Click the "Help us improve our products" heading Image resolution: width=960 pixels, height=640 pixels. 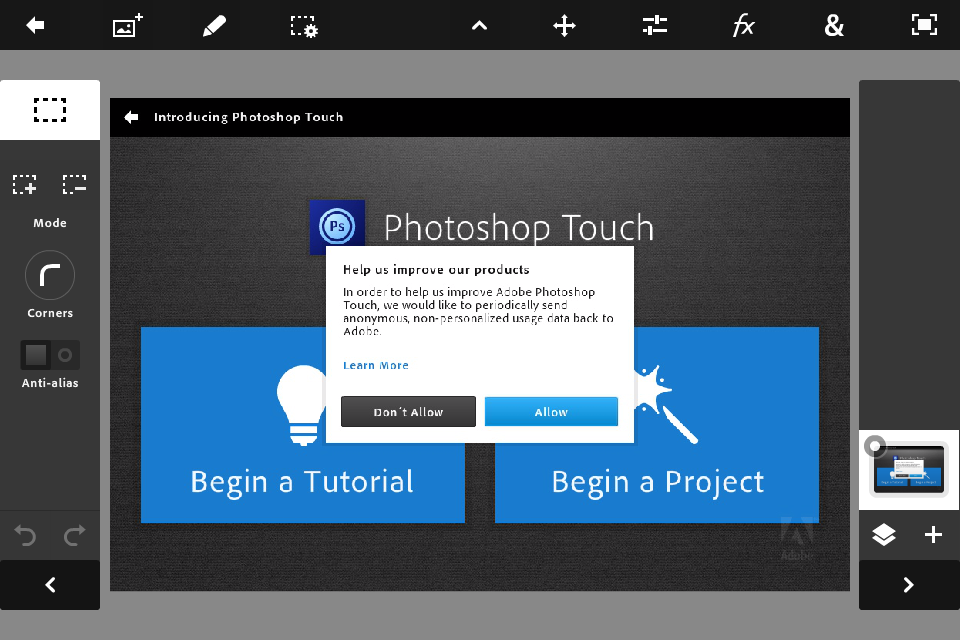[x=436, y=269]
